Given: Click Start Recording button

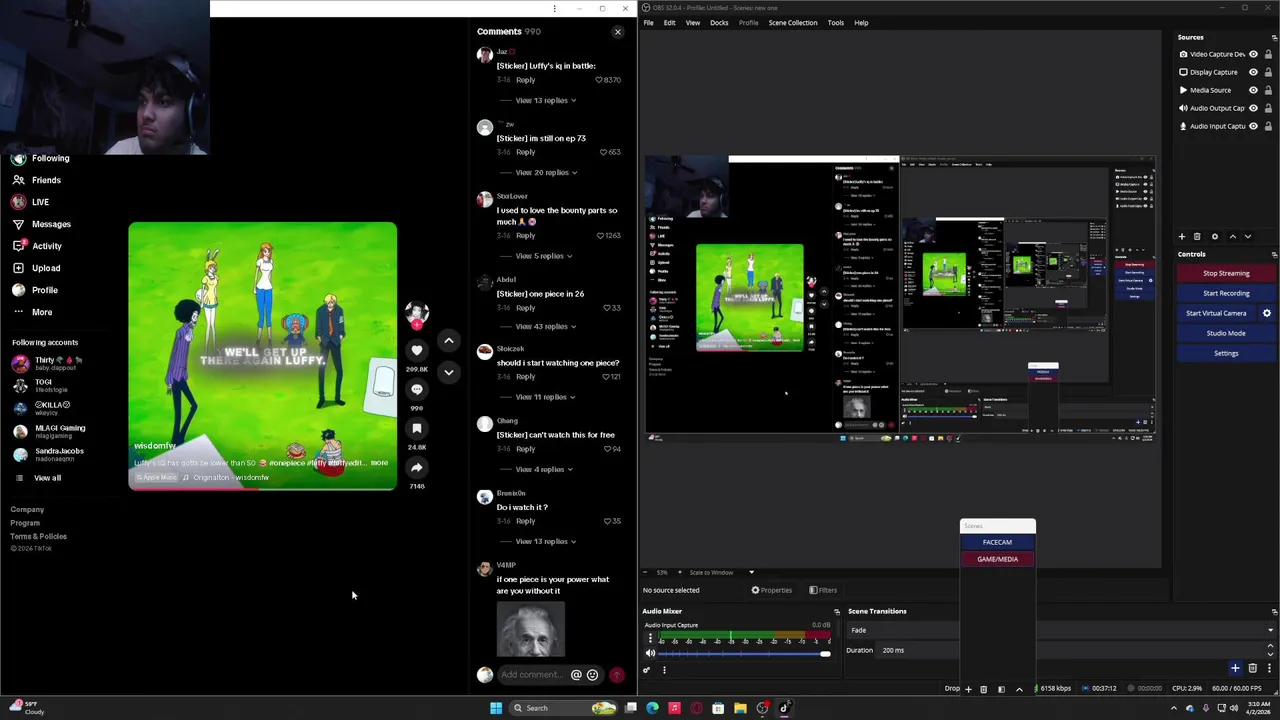Looking at the screenshot, I should [1226, 293].
